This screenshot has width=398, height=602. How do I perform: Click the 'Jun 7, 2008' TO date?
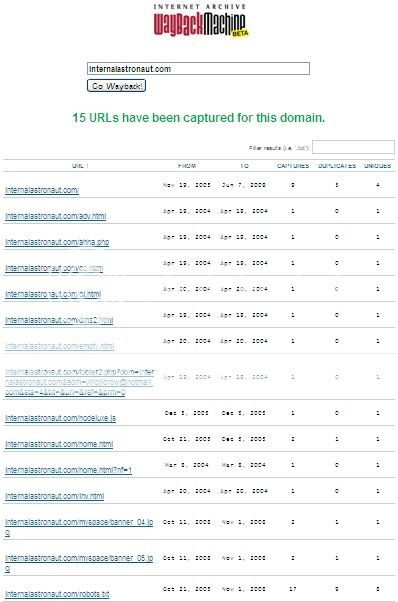pos(244,185)
